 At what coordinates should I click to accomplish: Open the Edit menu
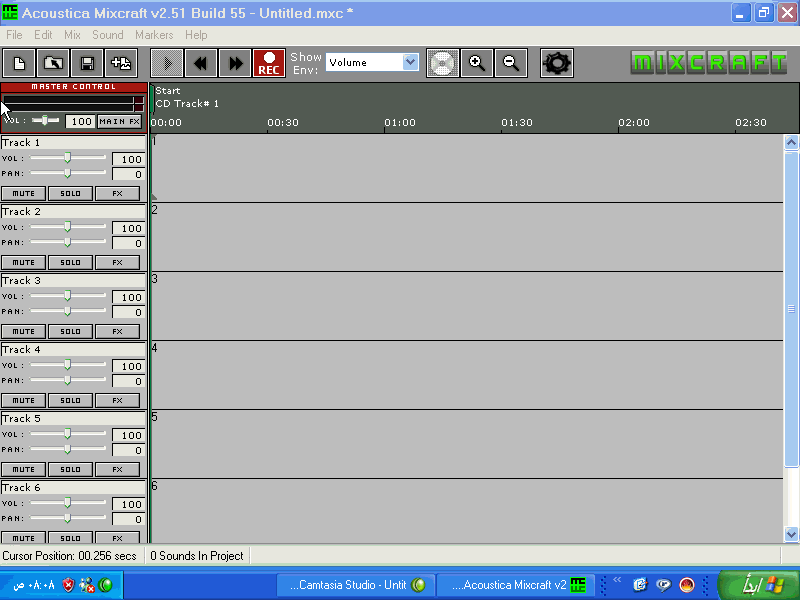(x=43, y=35)
